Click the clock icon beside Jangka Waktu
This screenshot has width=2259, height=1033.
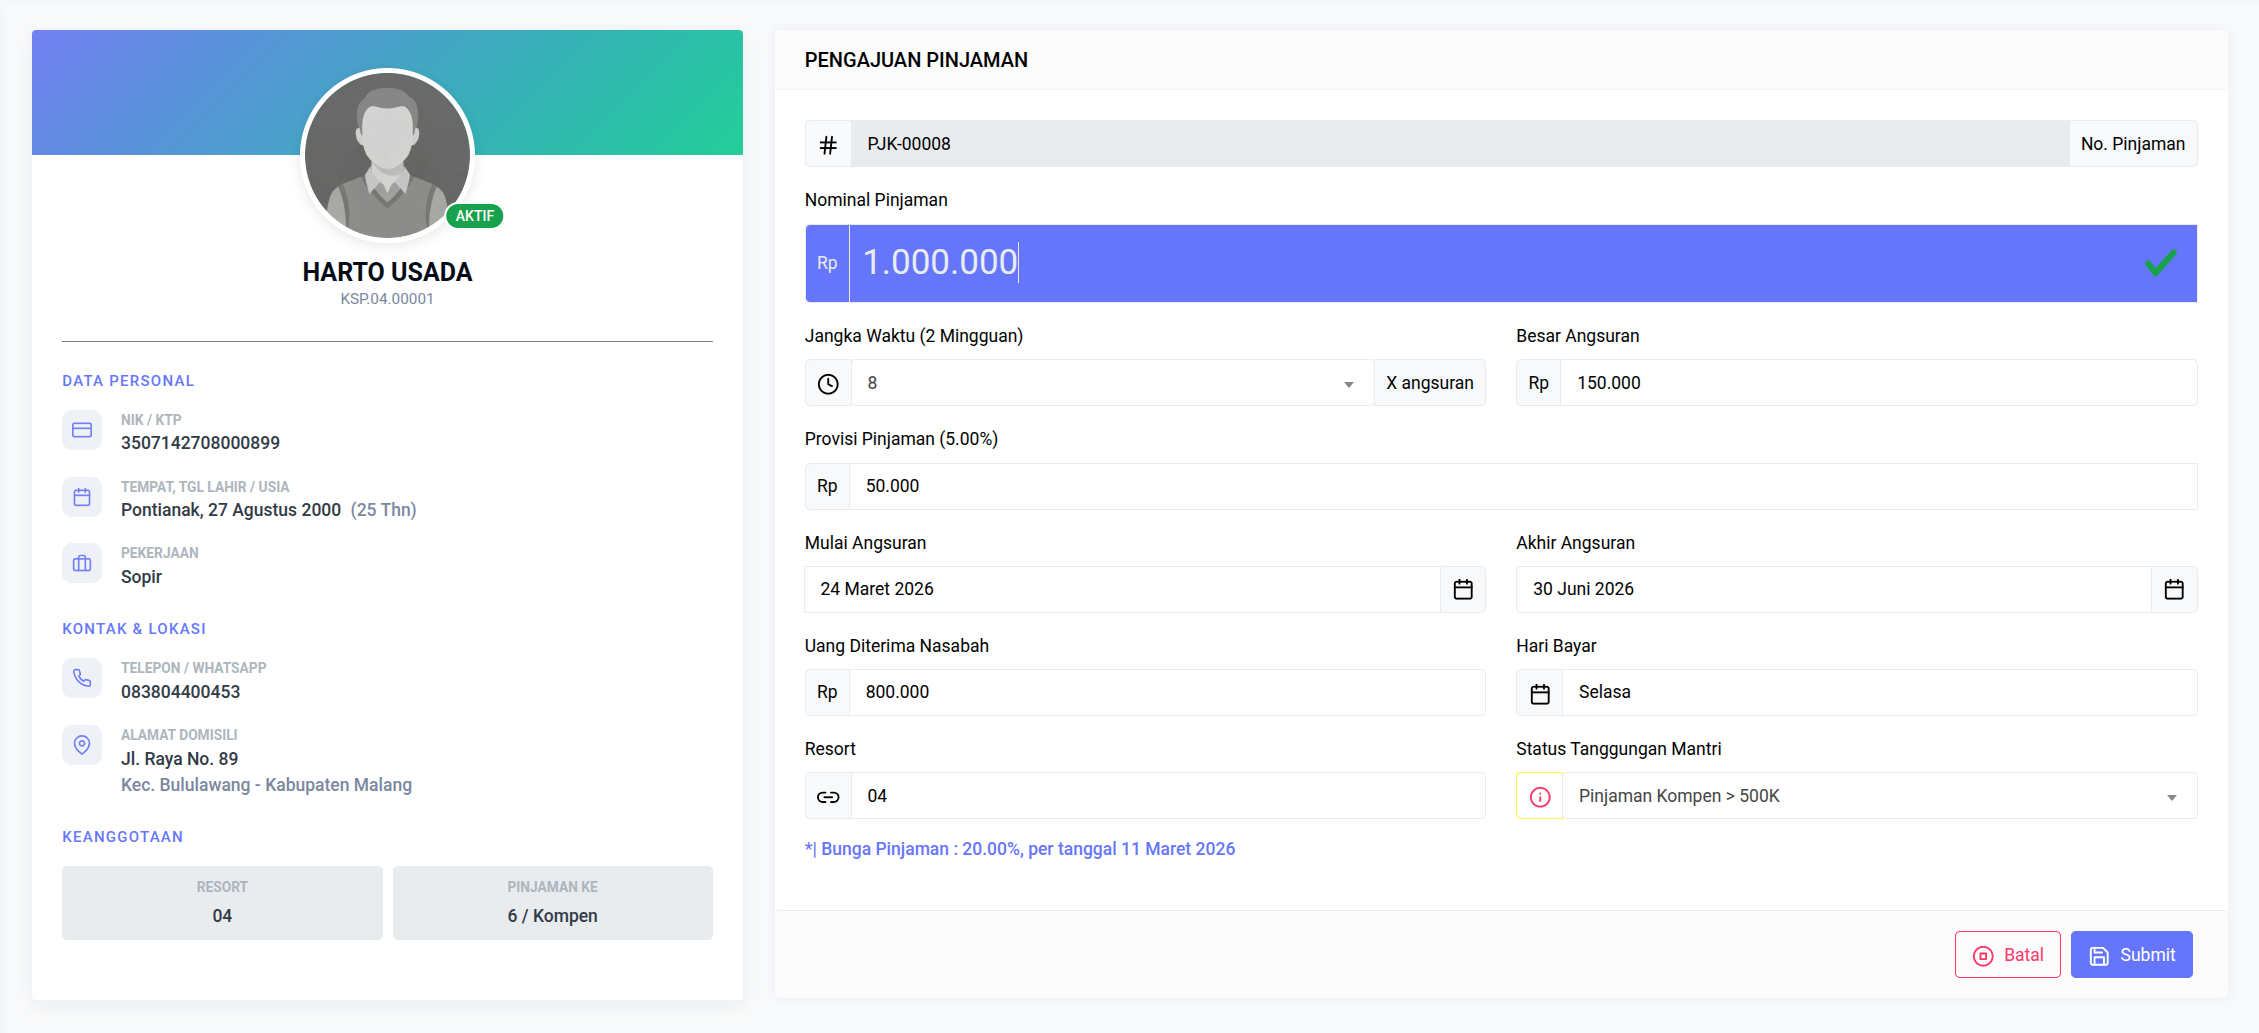pos(827,382)
